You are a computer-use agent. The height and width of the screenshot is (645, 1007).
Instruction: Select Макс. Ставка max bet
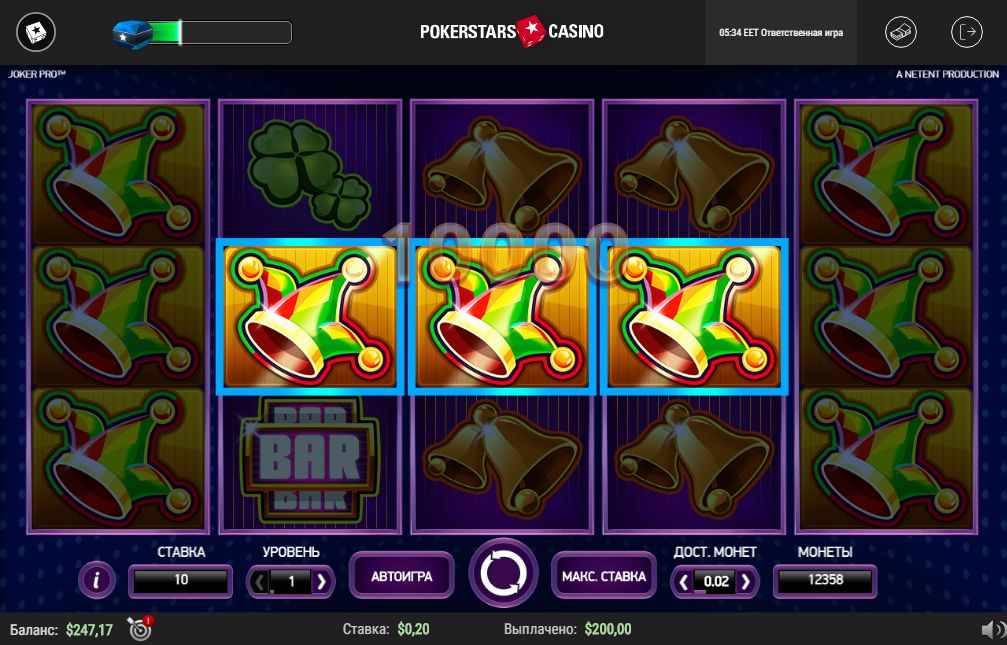pos(604,576)
